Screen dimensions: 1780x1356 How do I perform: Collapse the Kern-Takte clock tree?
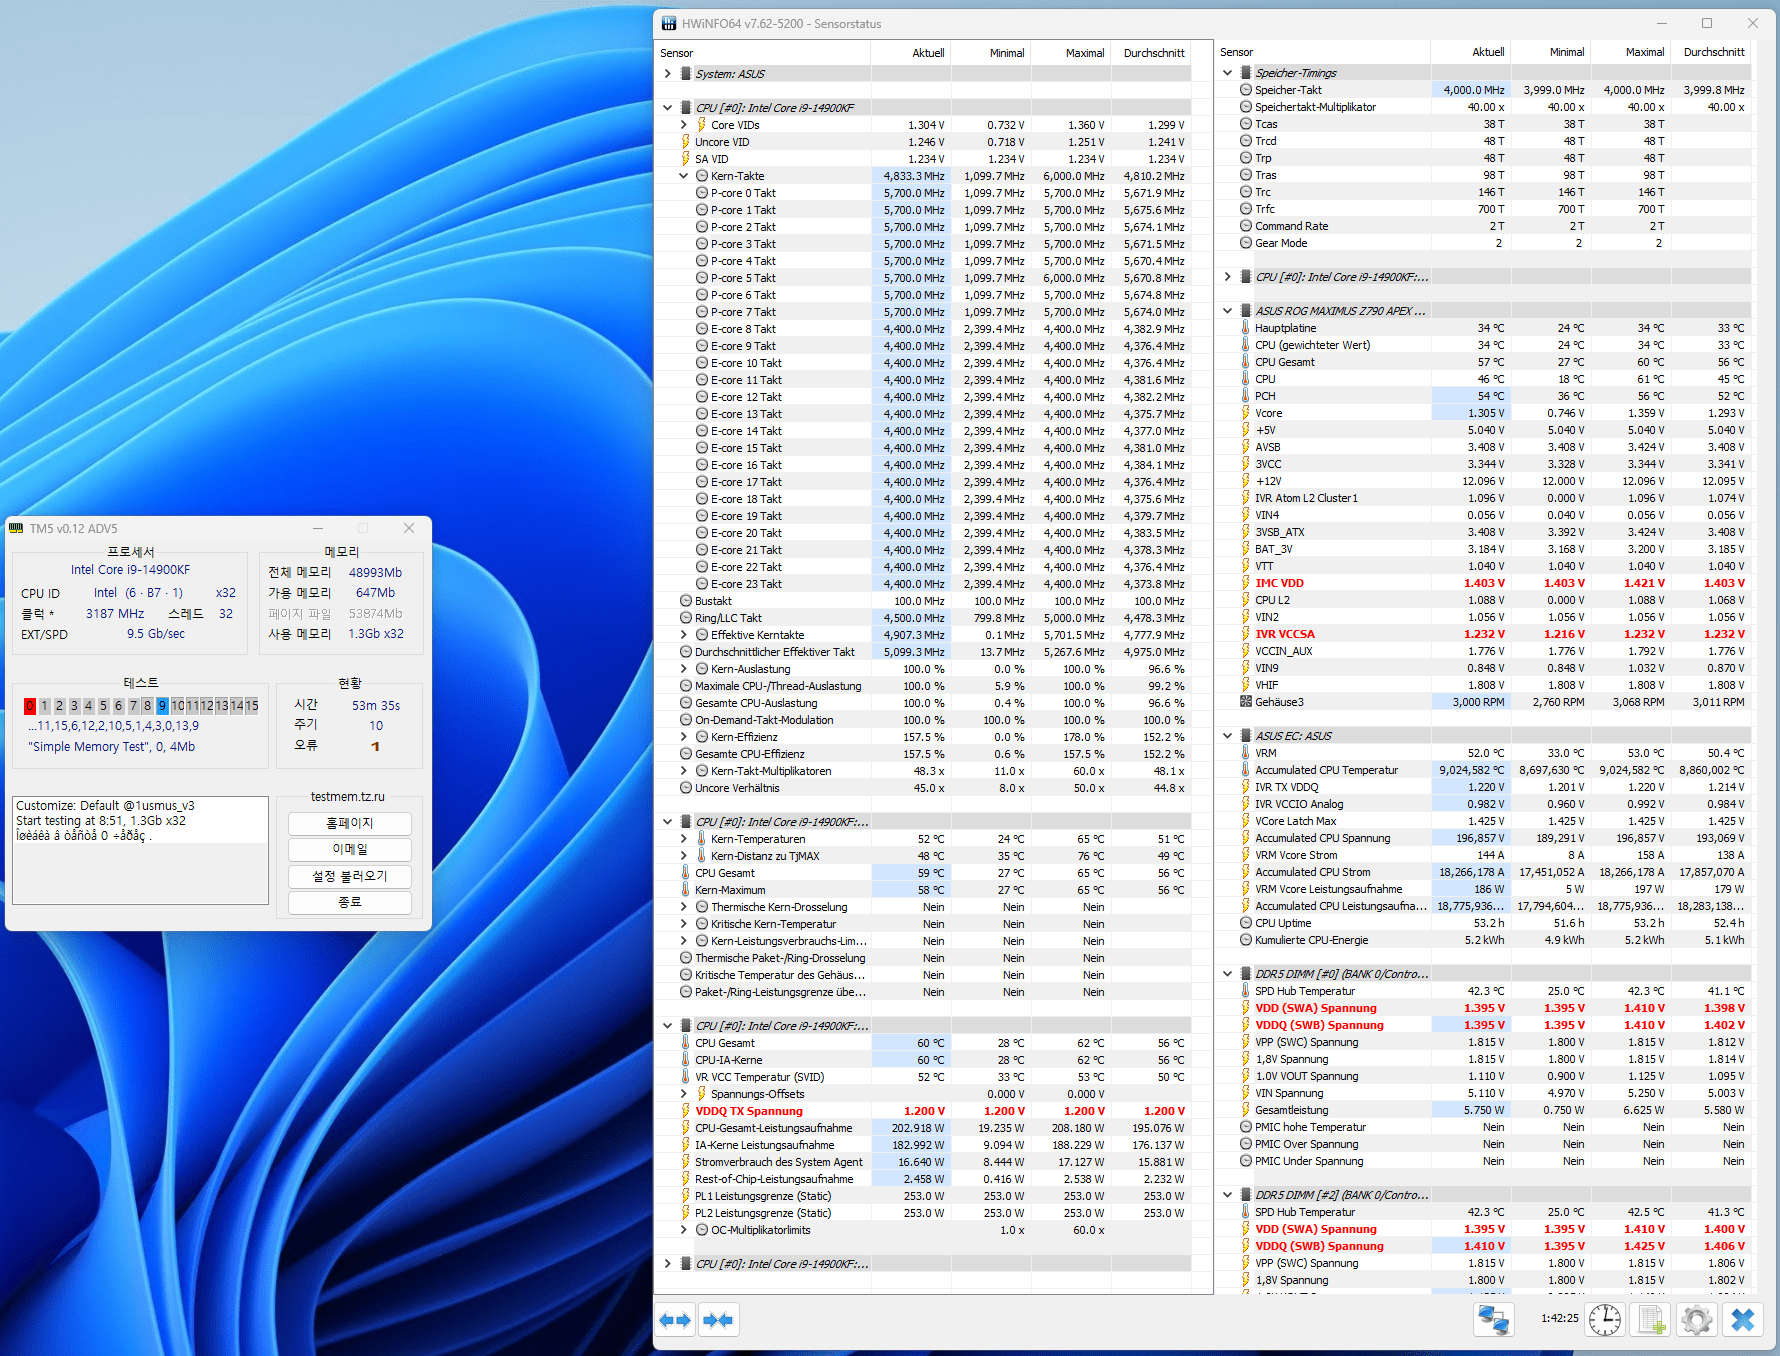pos(684,176)
